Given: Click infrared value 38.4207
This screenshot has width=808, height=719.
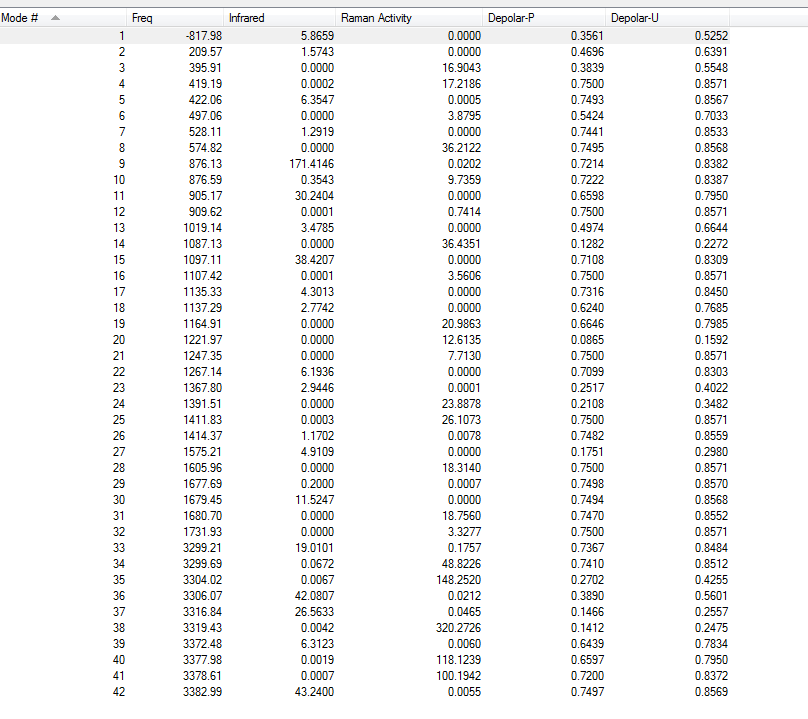Looking at the screenshot, I should [x=314, y=259].
